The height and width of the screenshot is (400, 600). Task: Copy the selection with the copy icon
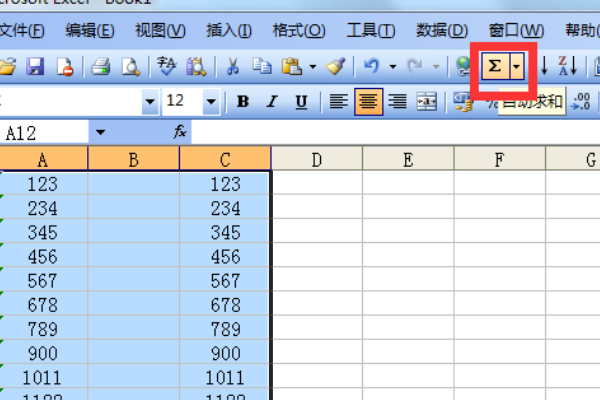(262, 67)
